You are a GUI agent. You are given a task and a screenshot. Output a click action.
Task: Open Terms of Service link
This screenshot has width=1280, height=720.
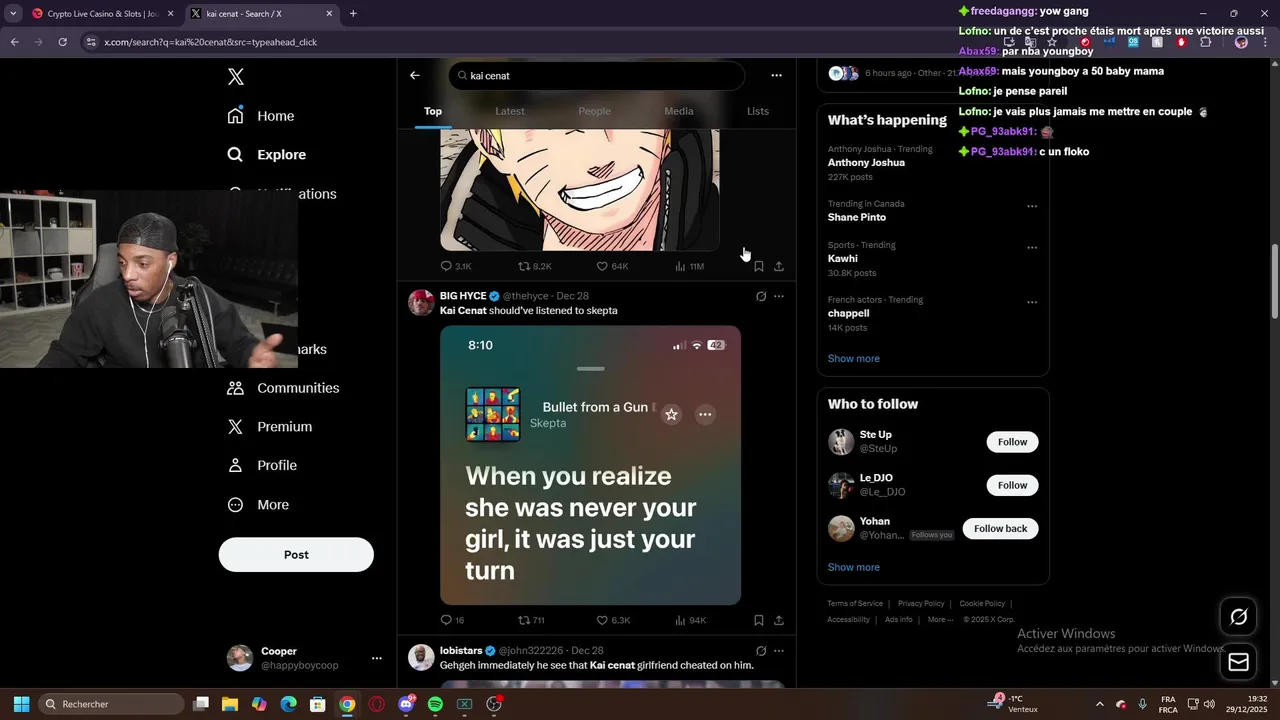855,603
